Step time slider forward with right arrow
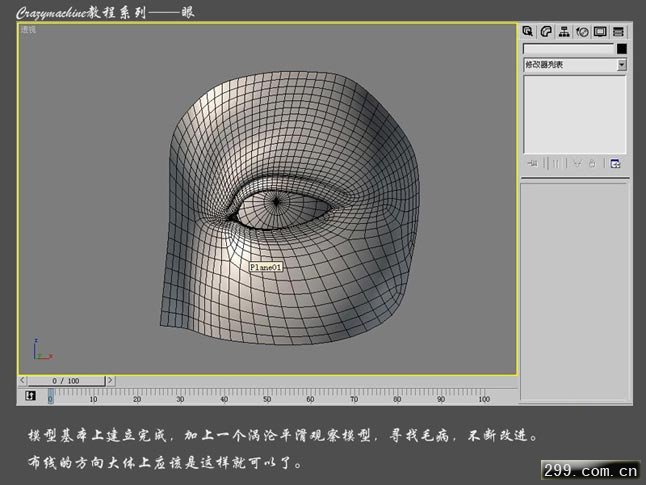The image size is (646, 485). point(110,380)
